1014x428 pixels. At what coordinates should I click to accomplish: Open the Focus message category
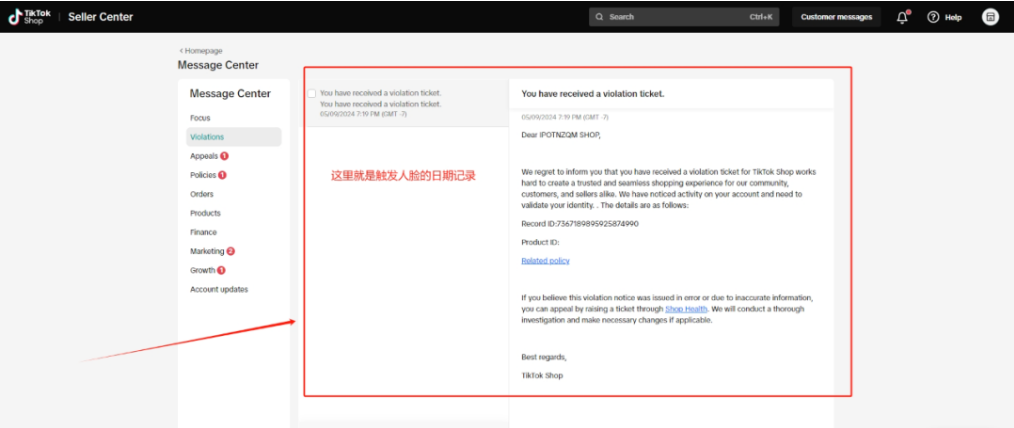coord(200,118)
